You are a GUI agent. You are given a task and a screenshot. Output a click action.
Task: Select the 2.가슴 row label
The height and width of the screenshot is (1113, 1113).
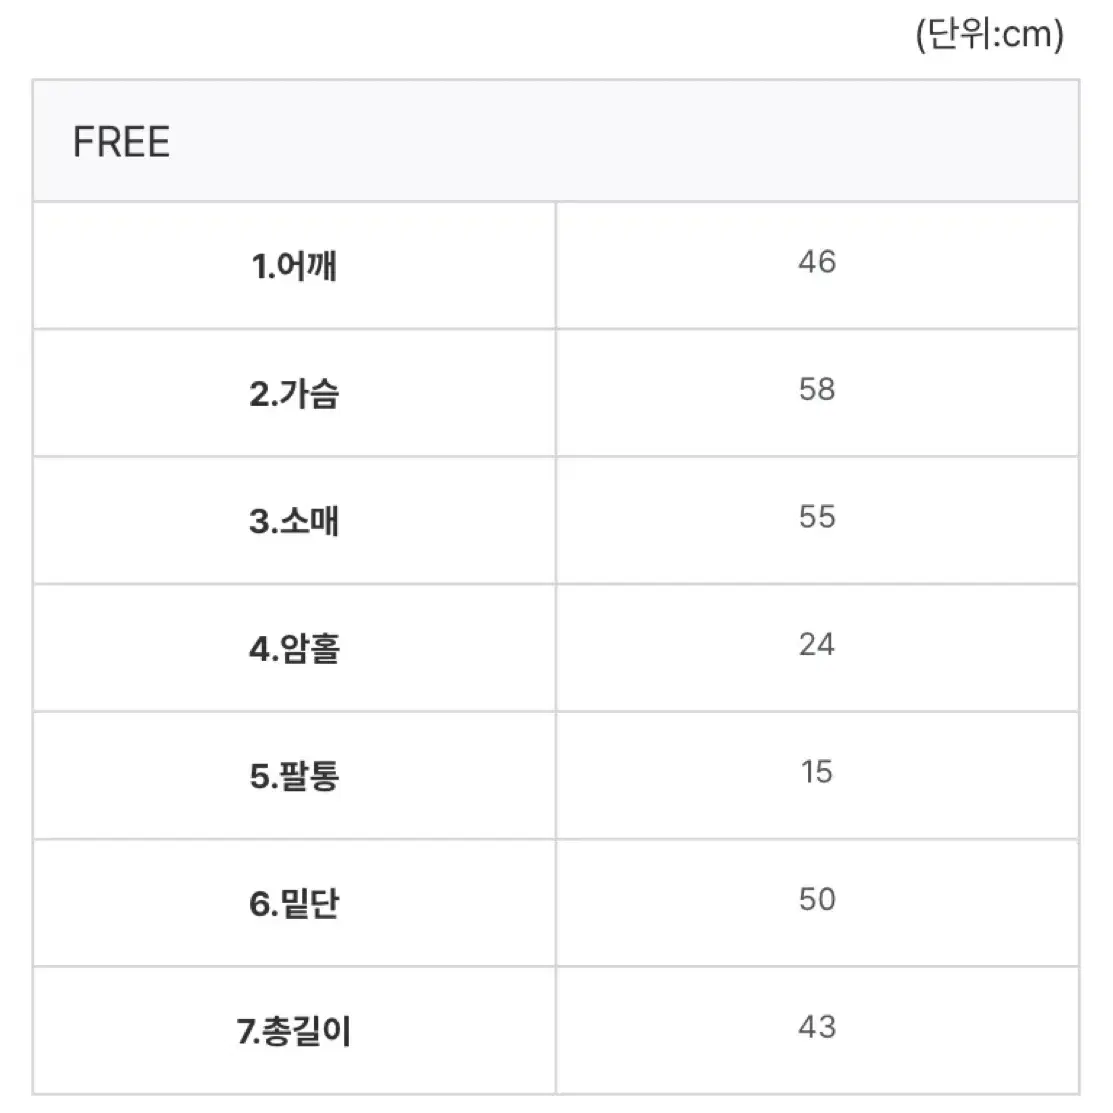click(x=294, y=393)
